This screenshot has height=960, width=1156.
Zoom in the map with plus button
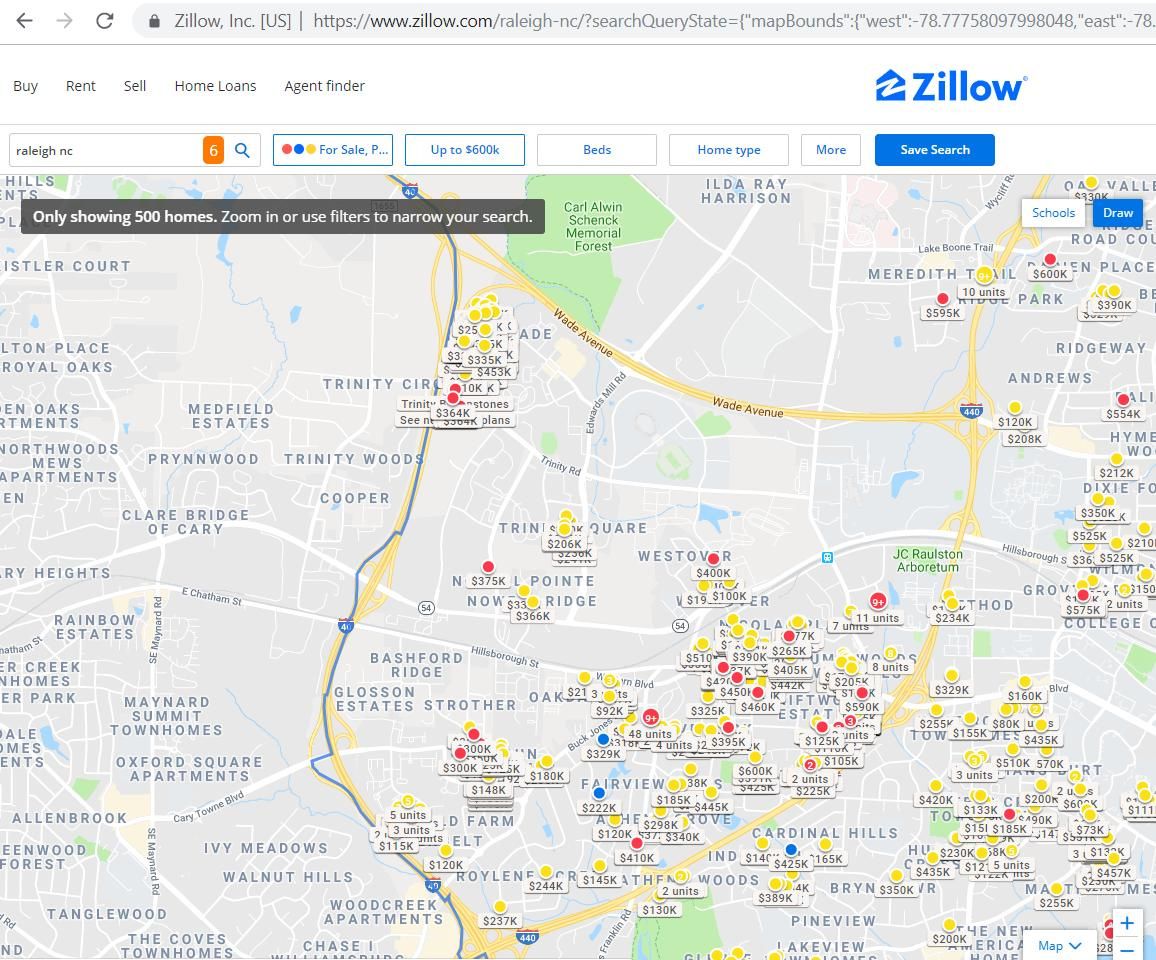point(1127,923)
